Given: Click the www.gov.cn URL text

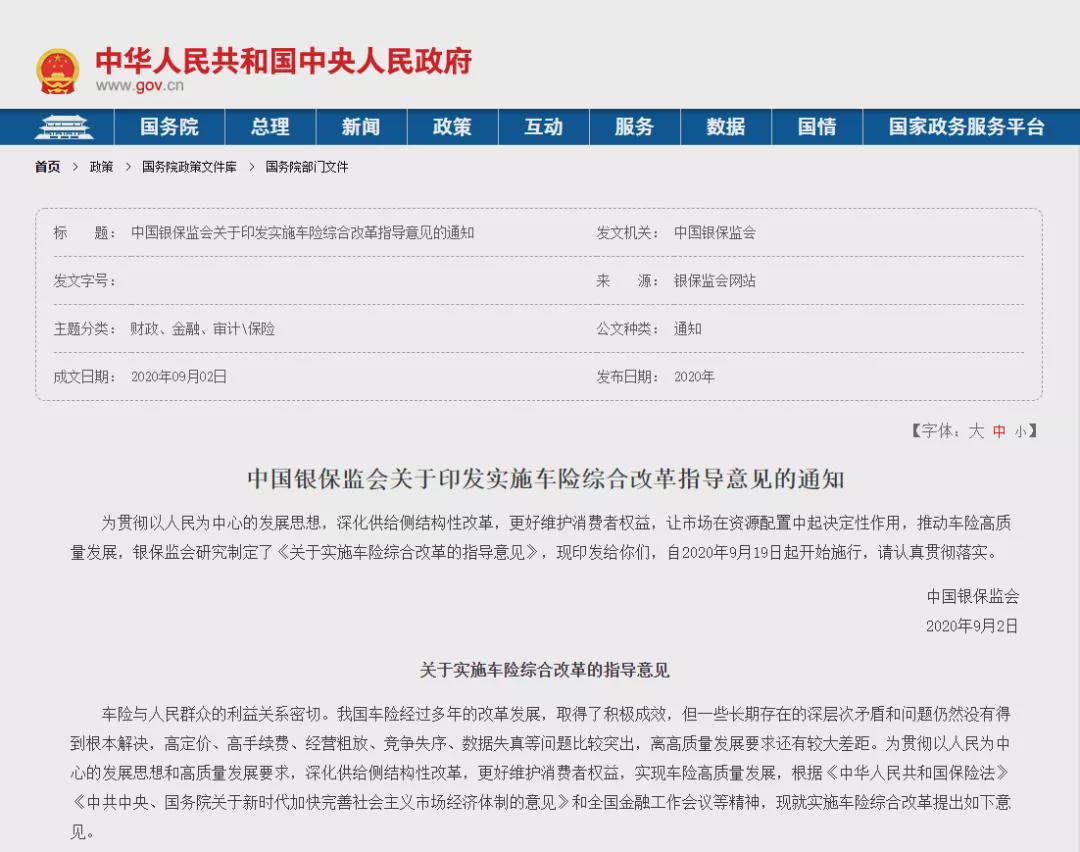Looking at the screenshot, I should (x=140, y=85).
